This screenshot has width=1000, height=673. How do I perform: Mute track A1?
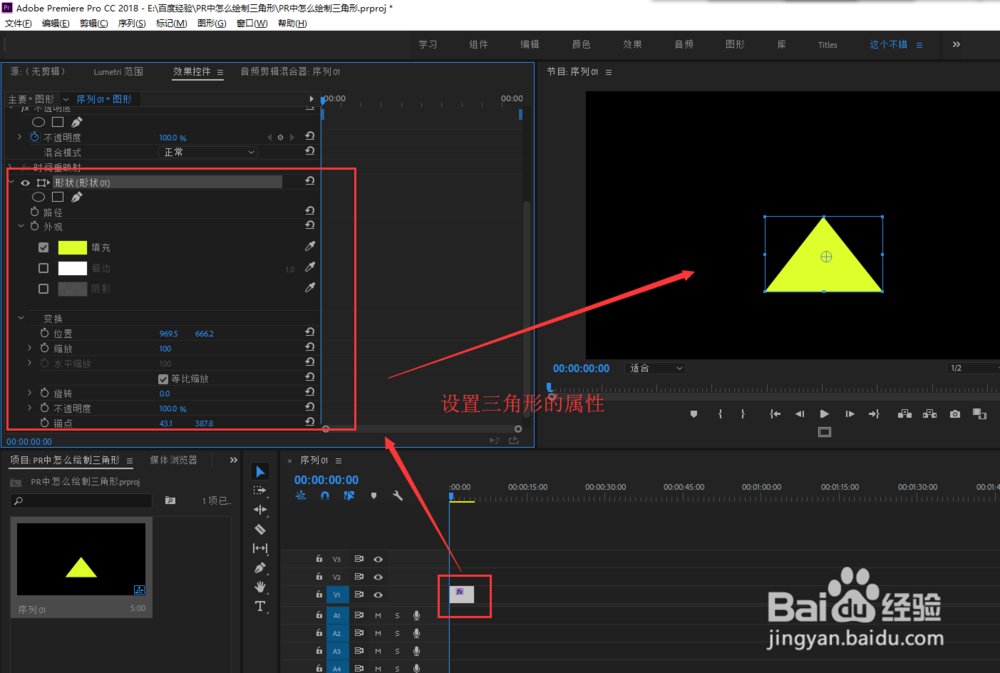(x=378, y=616)
